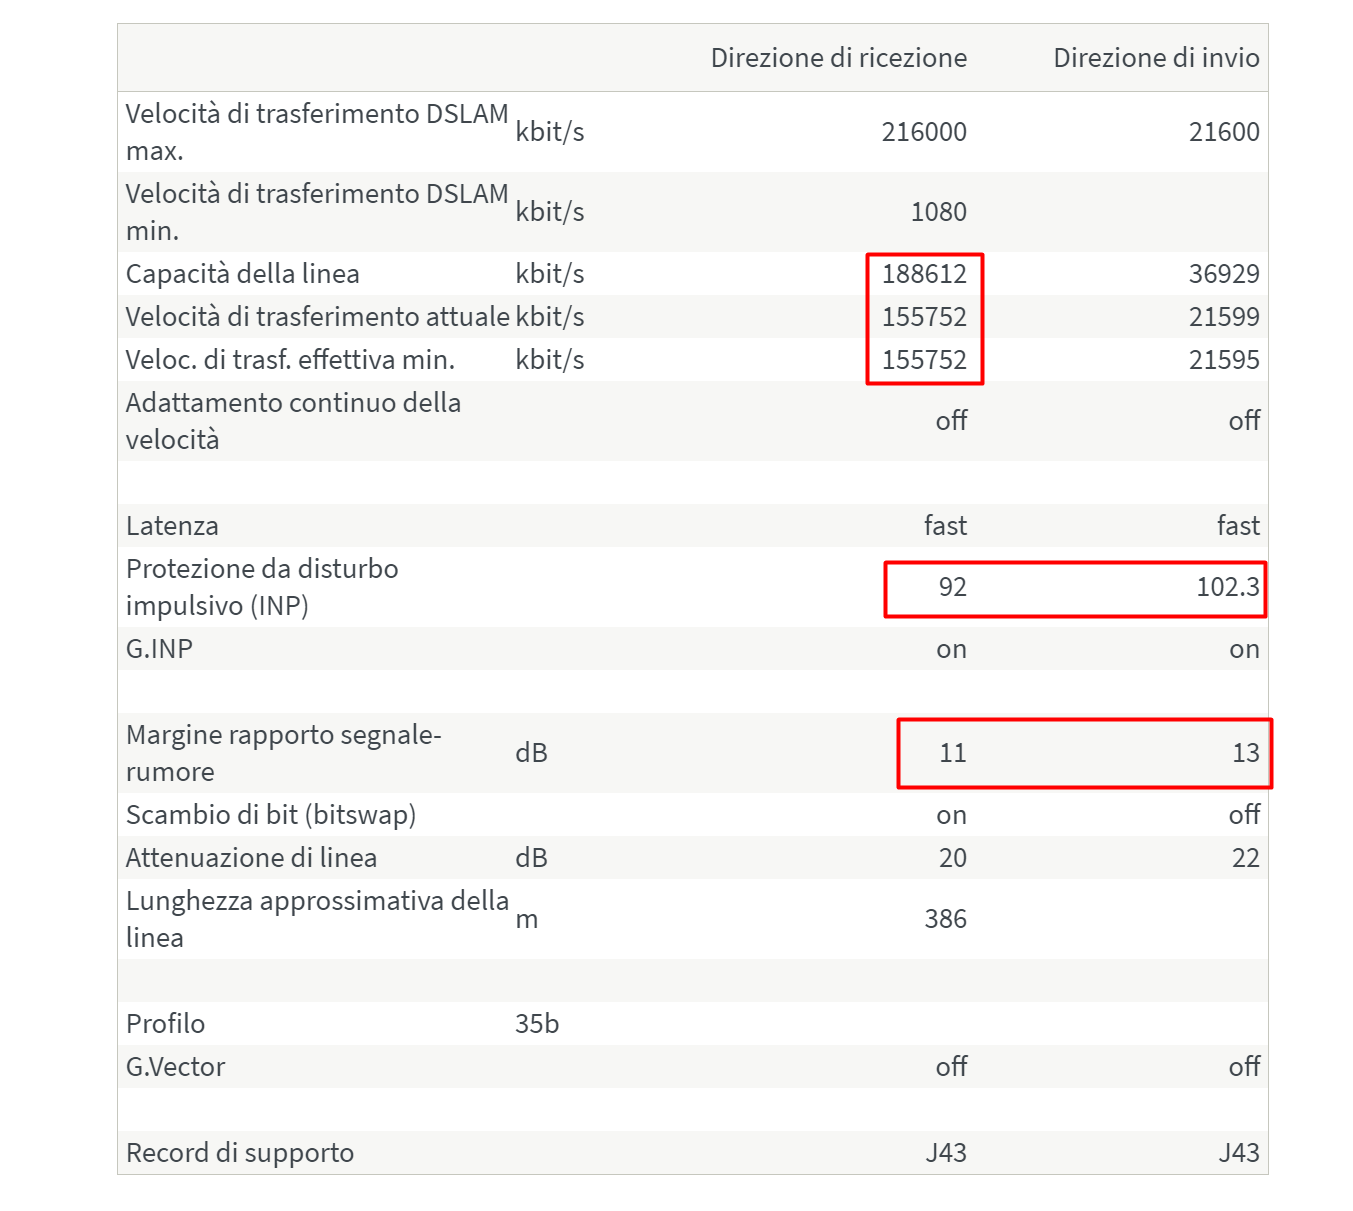Click line capacity send value 36929

[x=1224, y=274]
